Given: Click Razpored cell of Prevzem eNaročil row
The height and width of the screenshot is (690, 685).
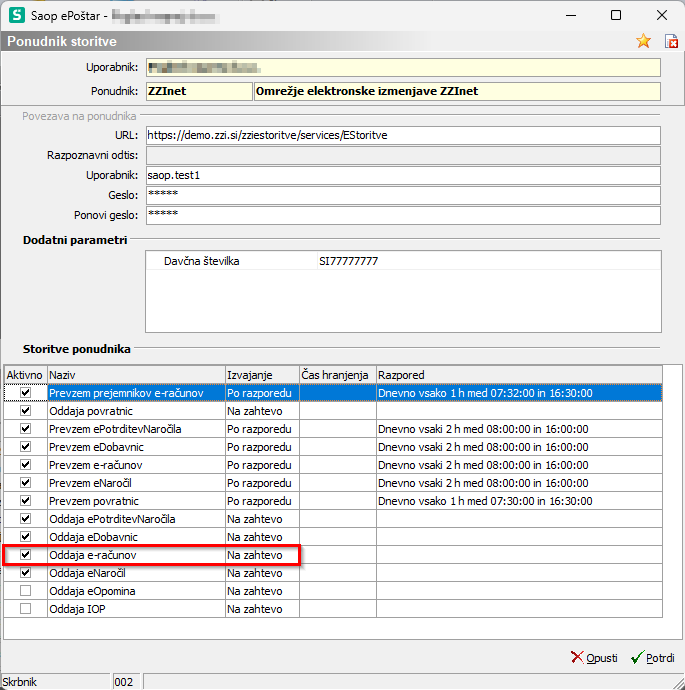Looking at the screenshot, I should pyautogui.click(x=519, y=483).
